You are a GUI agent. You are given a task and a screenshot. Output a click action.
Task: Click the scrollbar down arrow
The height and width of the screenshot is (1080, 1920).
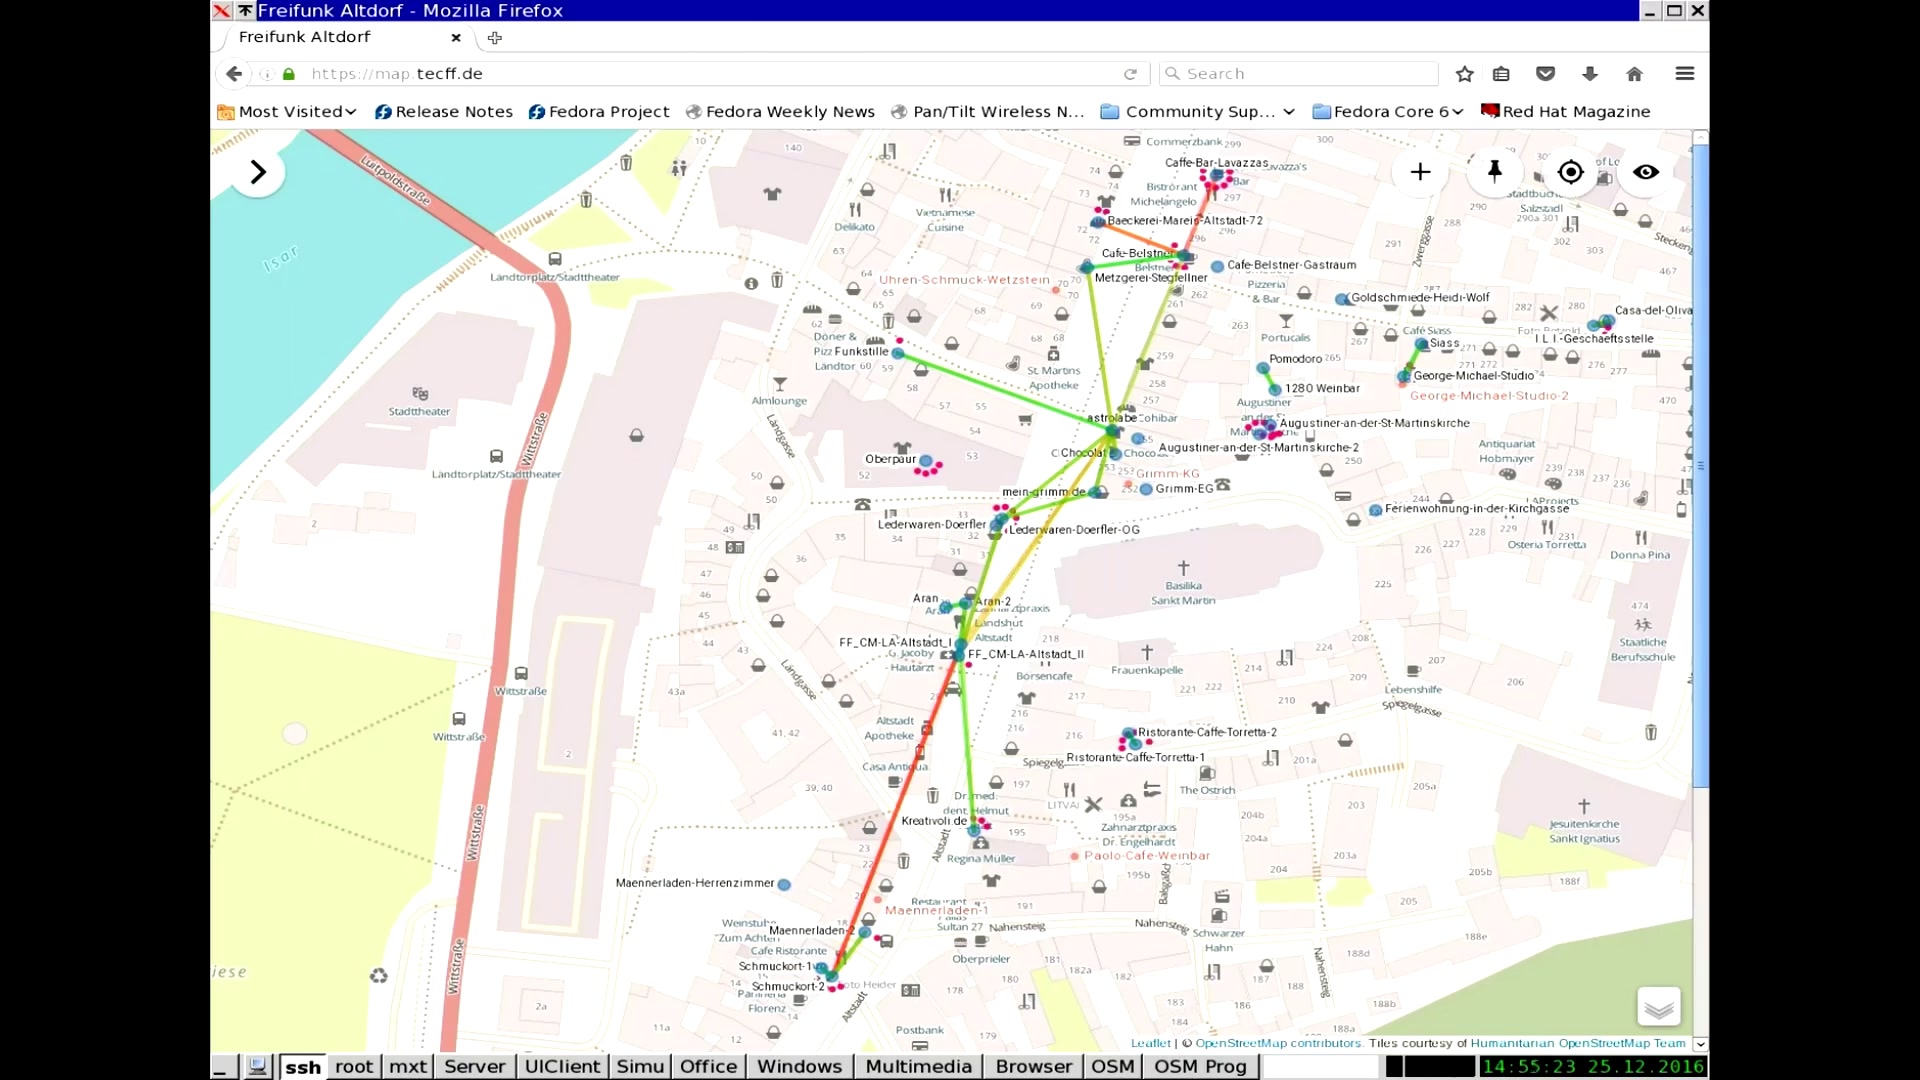pos(1701,1044)
